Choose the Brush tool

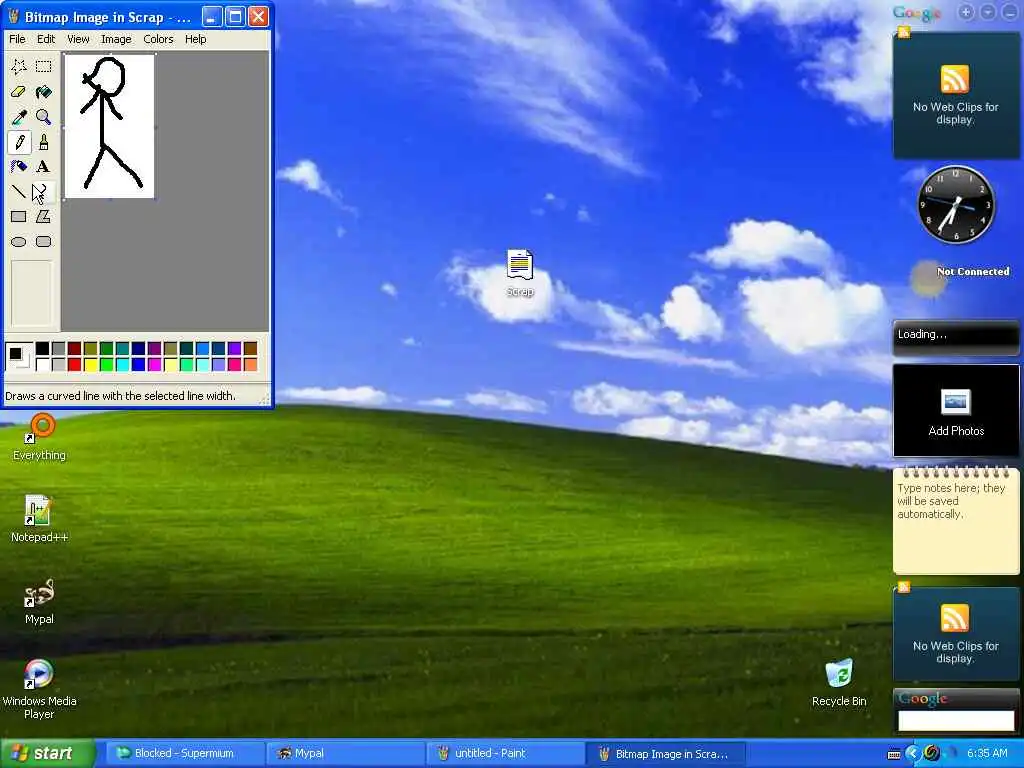(x=44, y=142)
